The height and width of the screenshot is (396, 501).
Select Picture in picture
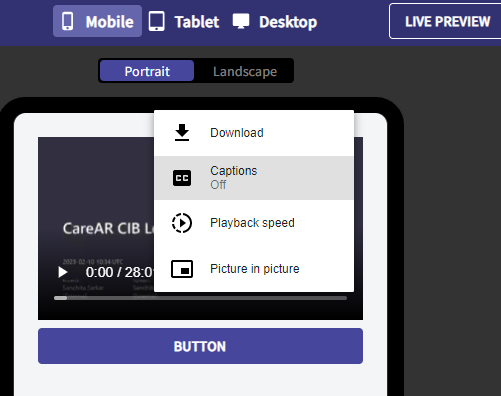[x=254, y=269]
